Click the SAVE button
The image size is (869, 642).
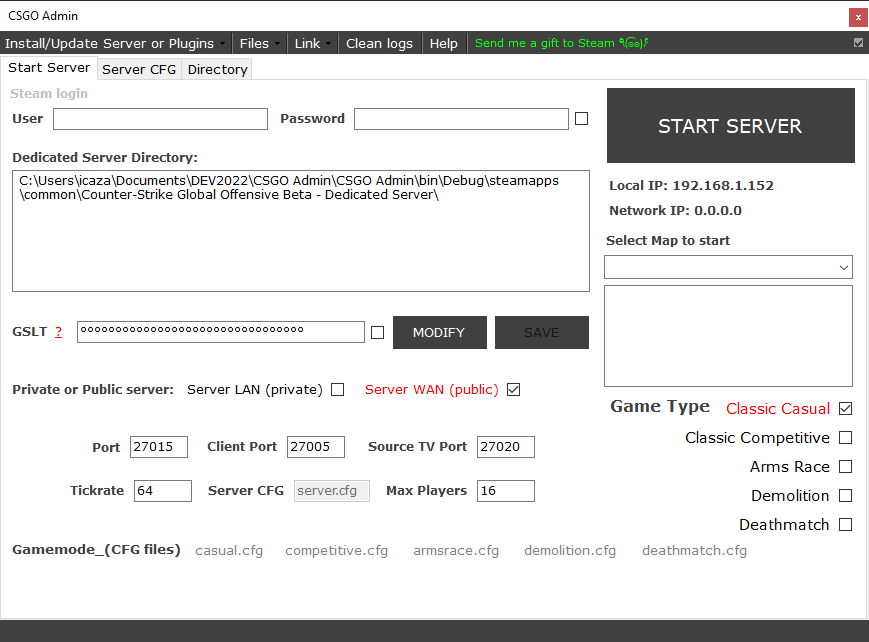[541, 333]
